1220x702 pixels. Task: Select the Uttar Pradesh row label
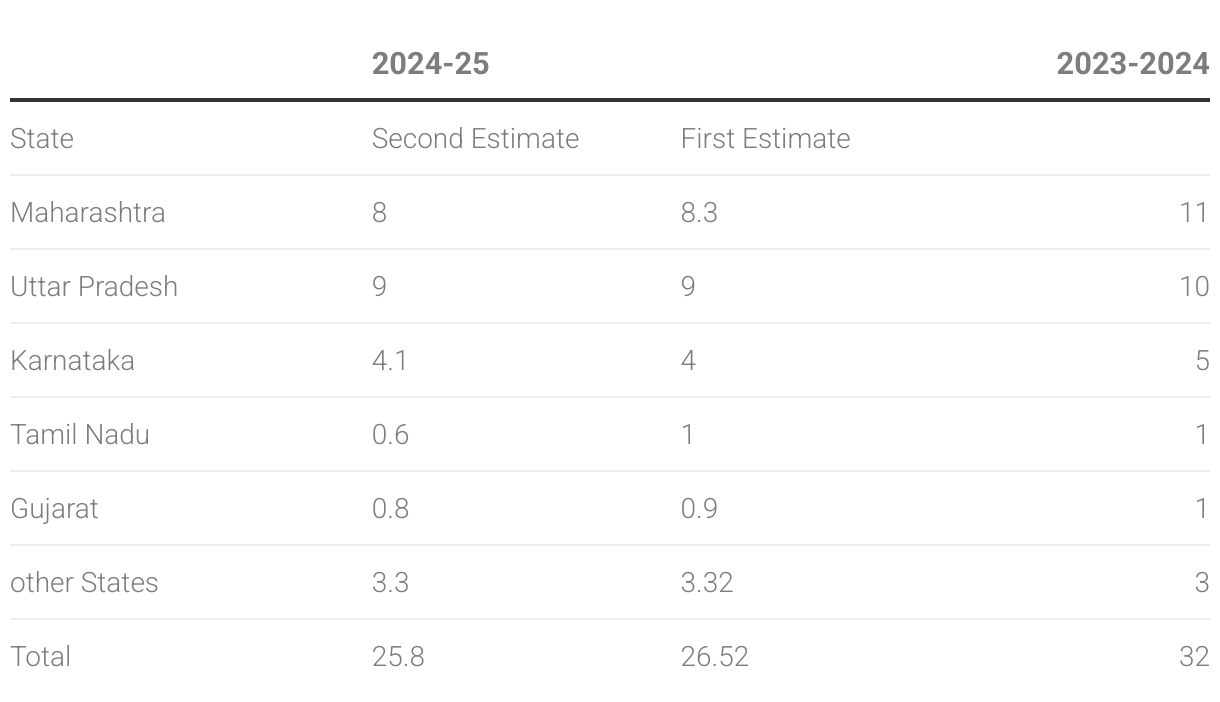click(94, 286)
